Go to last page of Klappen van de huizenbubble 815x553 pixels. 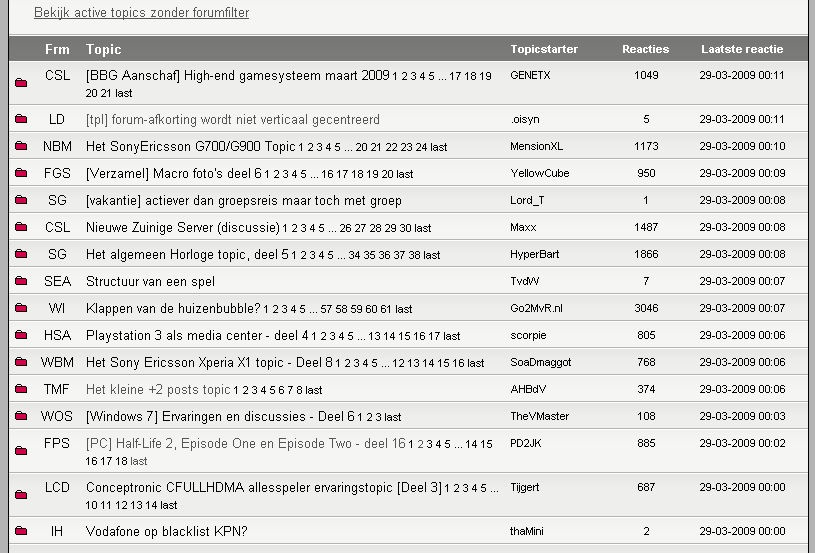pos(403,309)
